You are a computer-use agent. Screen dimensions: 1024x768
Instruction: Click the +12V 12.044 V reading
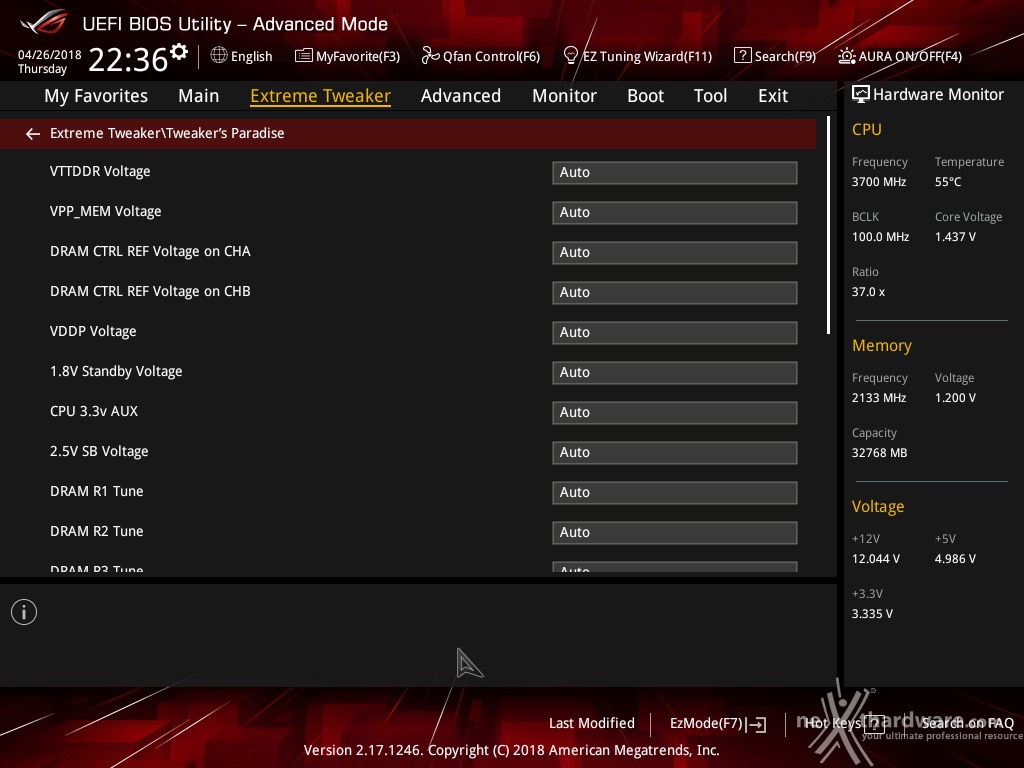(876, 559)
